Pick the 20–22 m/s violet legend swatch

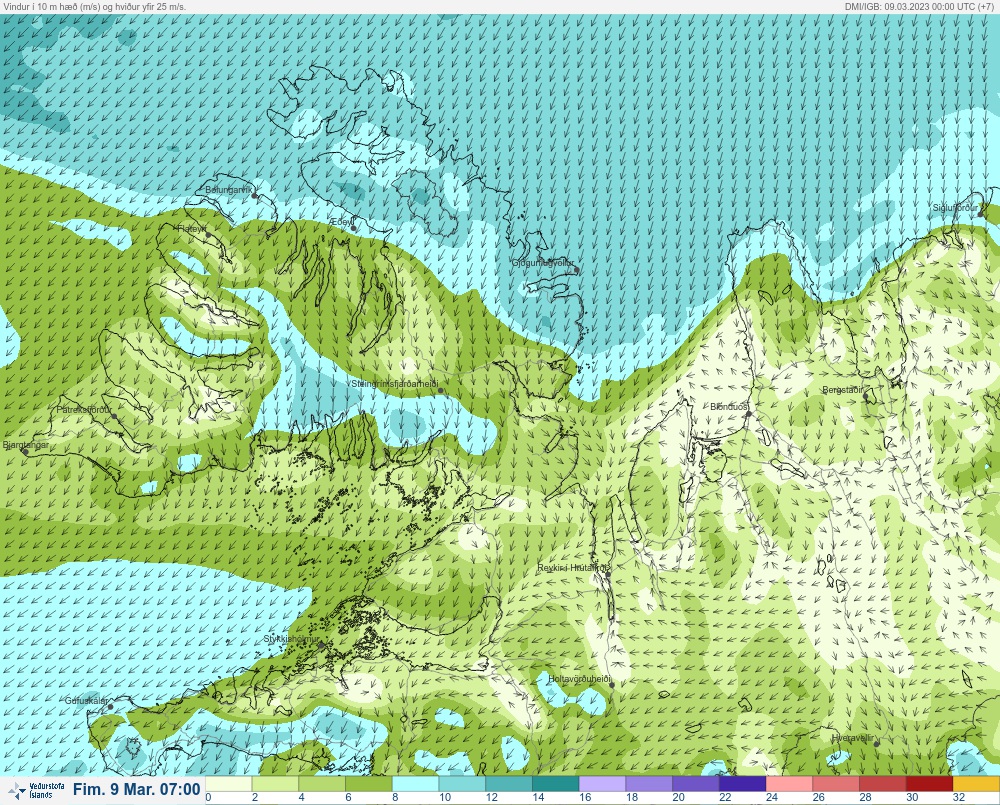tap(696, 783)
